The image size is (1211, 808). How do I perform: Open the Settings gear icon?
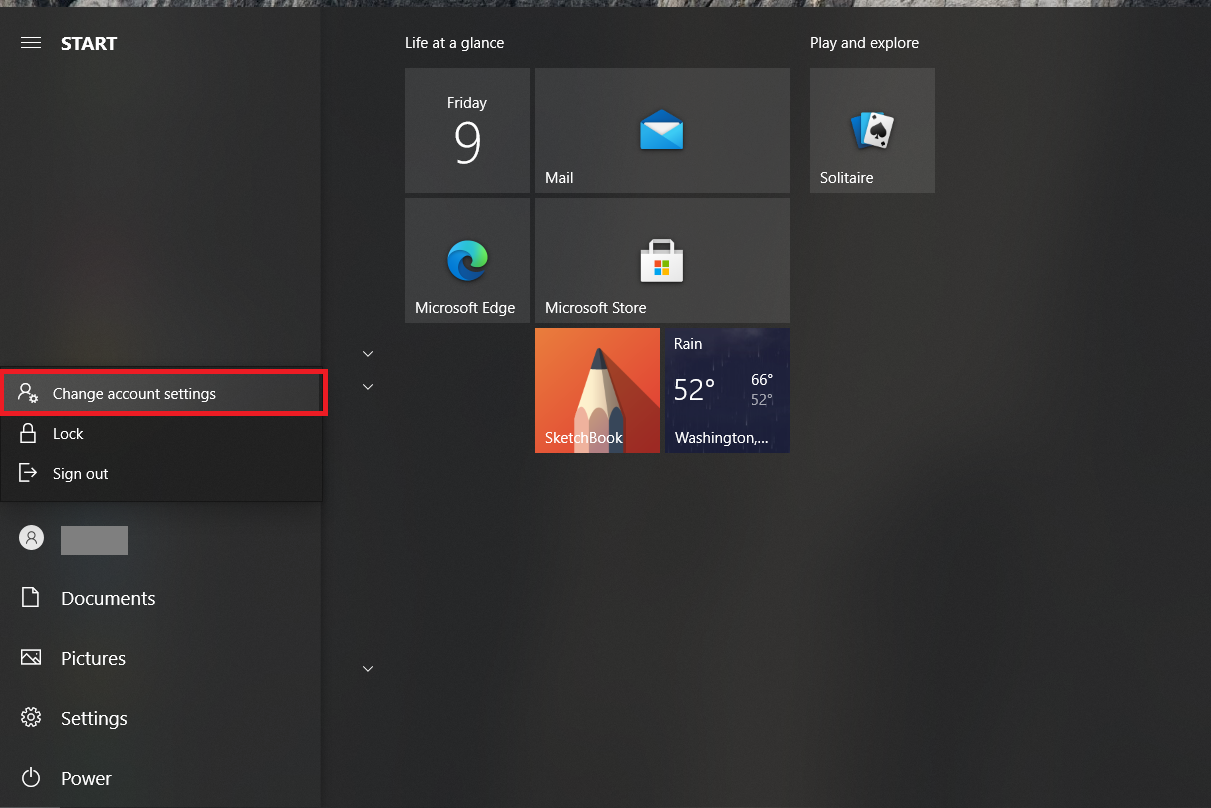(30, 718)
